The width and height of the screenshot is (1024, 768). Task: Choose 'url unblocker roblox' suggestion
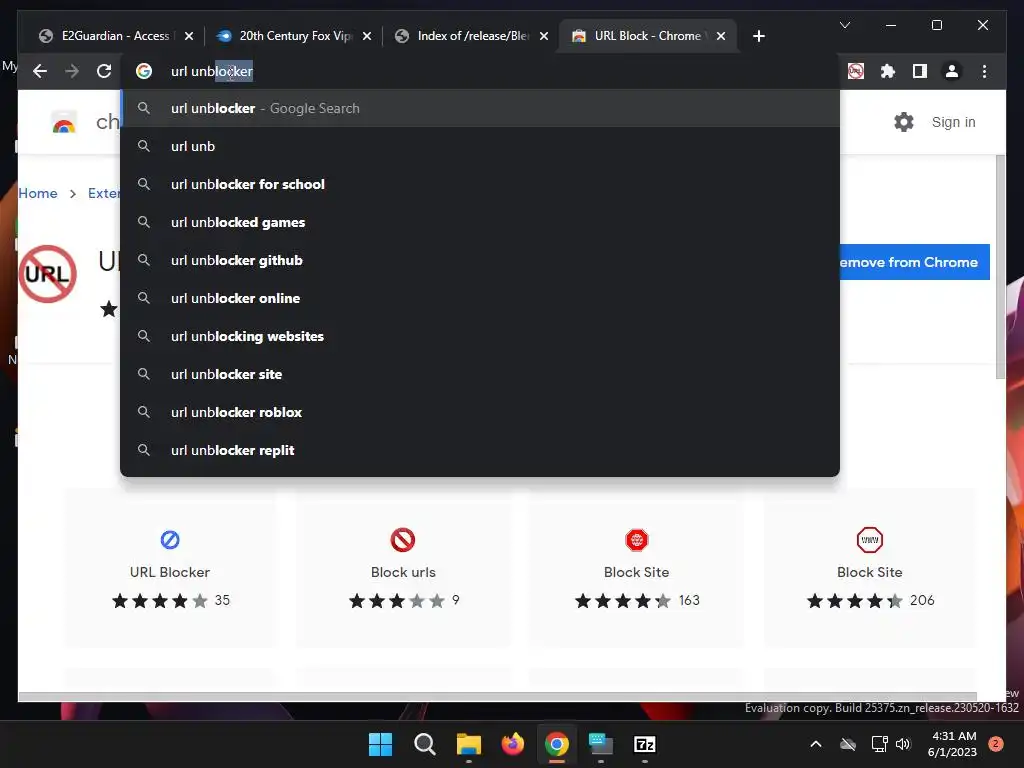[480, 412]
